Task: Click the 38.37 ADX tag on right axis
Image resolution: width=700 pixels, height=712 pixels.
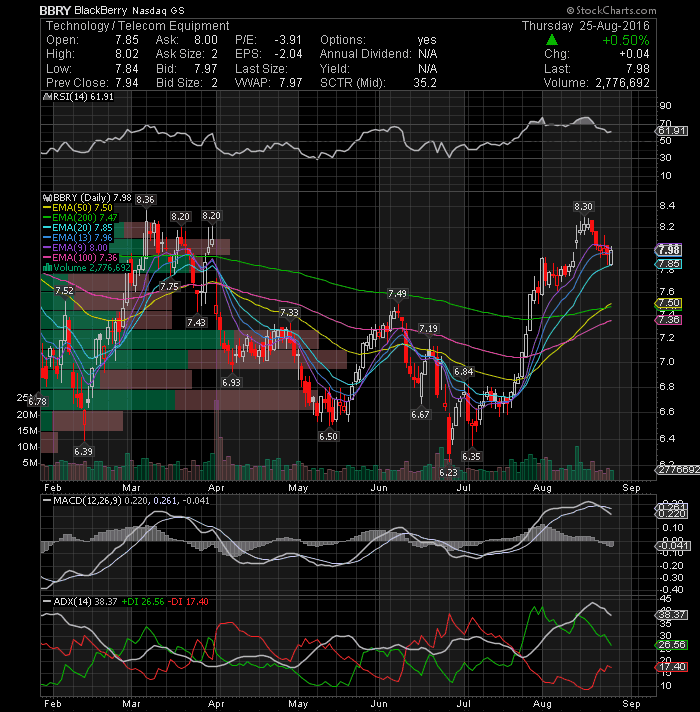Action: click(x=673, y=615)
